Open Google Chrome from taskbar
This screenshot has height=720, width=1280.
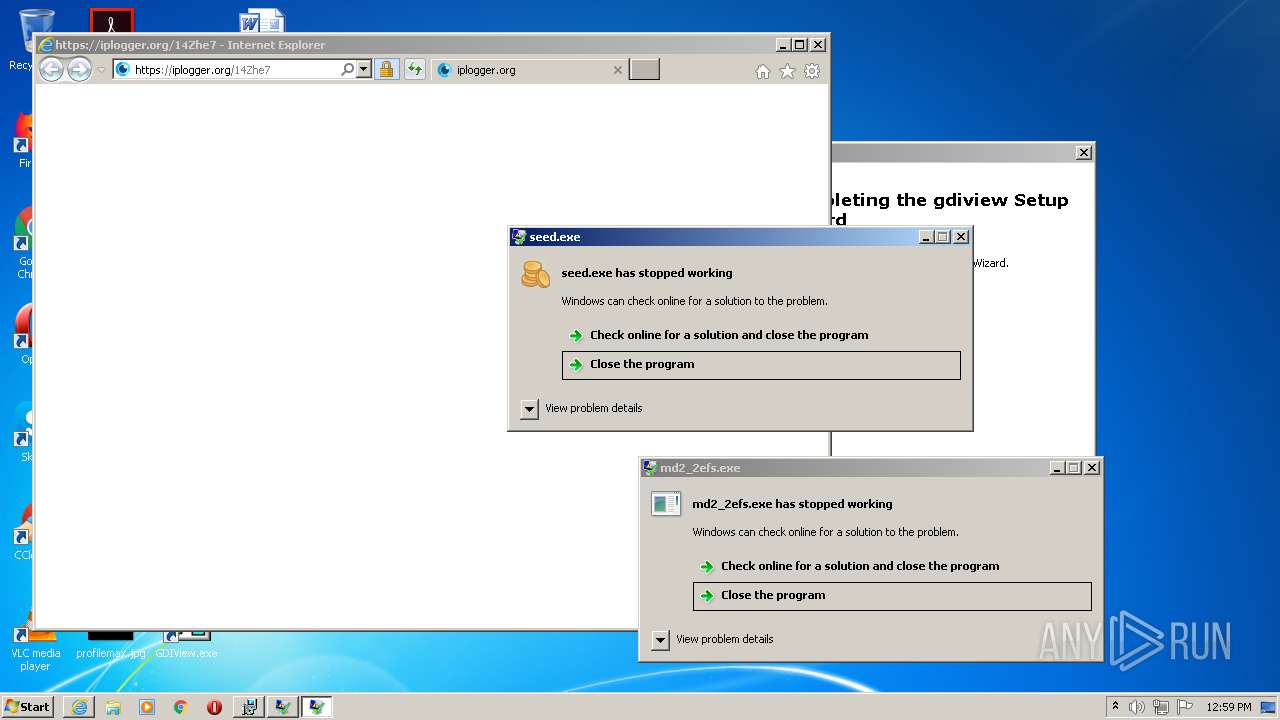click(x=181, y=707)
